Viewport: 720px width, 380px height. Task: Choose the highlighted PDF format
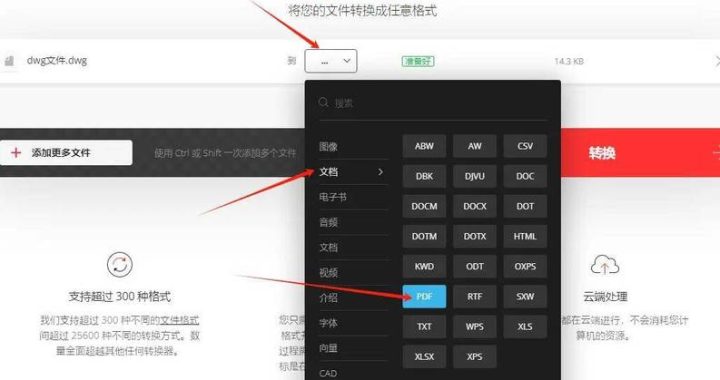point(424,296)
